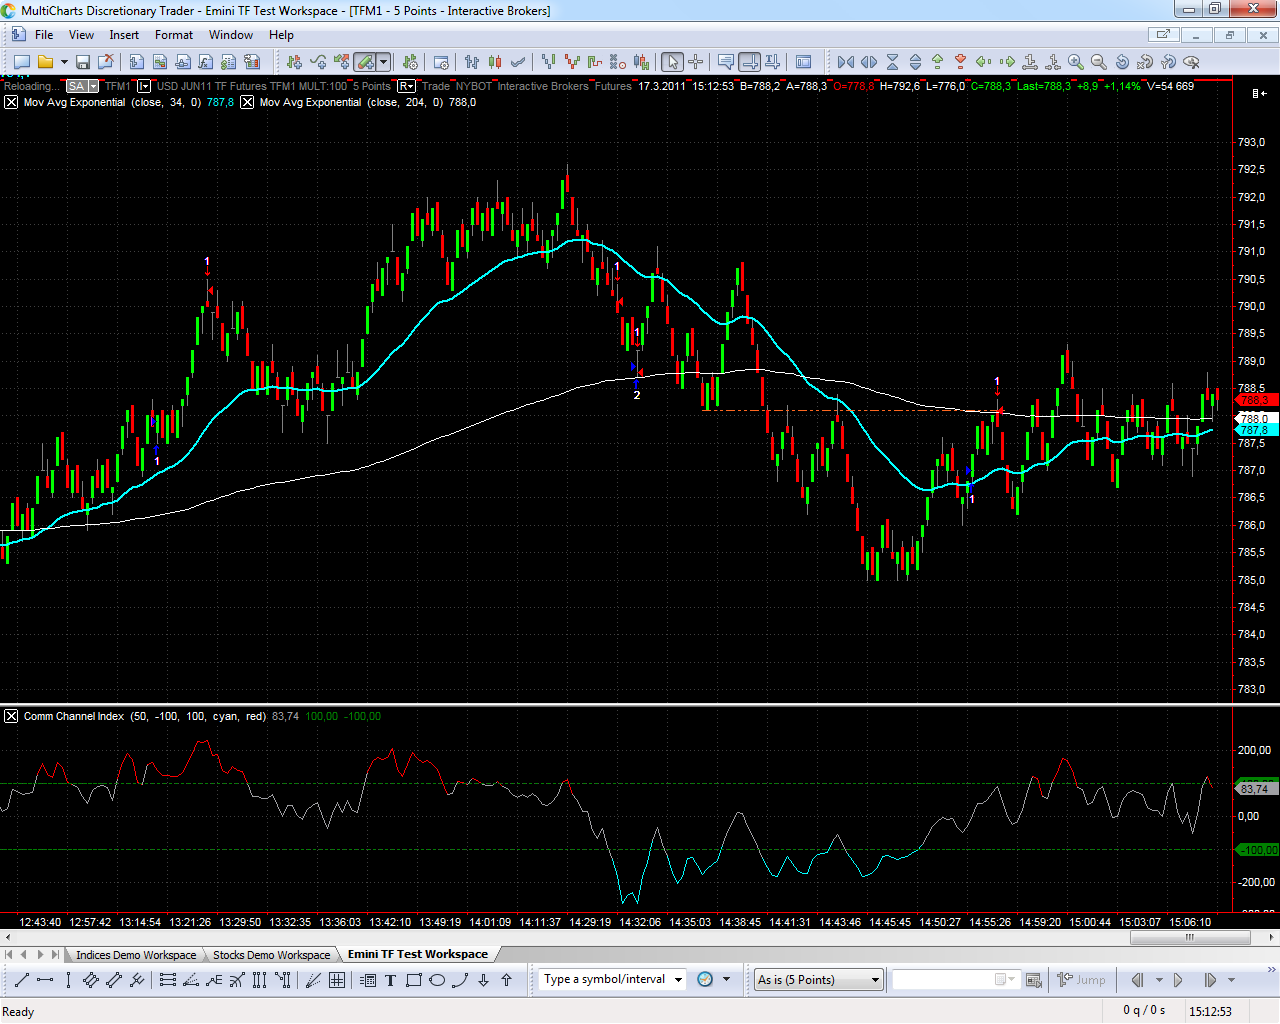Click the chart compress-expand icon at top right
1280x1024 pixels.
tap(1258, 93)
